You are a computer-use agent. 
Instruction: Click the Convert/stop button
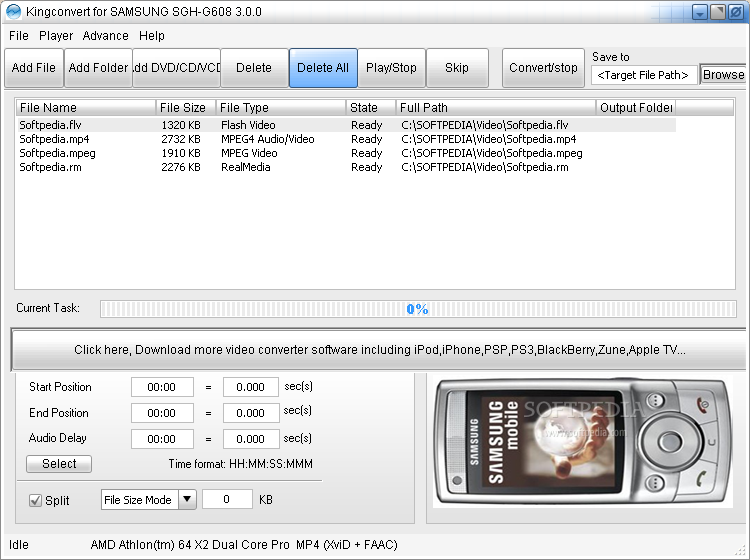543,68
